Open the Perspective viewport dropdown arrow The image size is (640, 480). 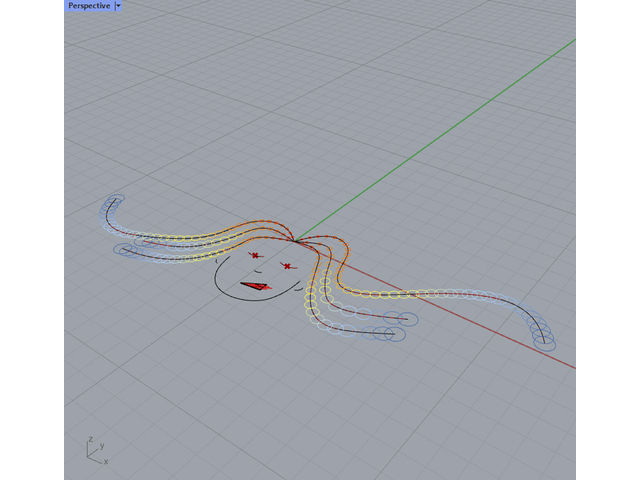(x=119, y=6)
